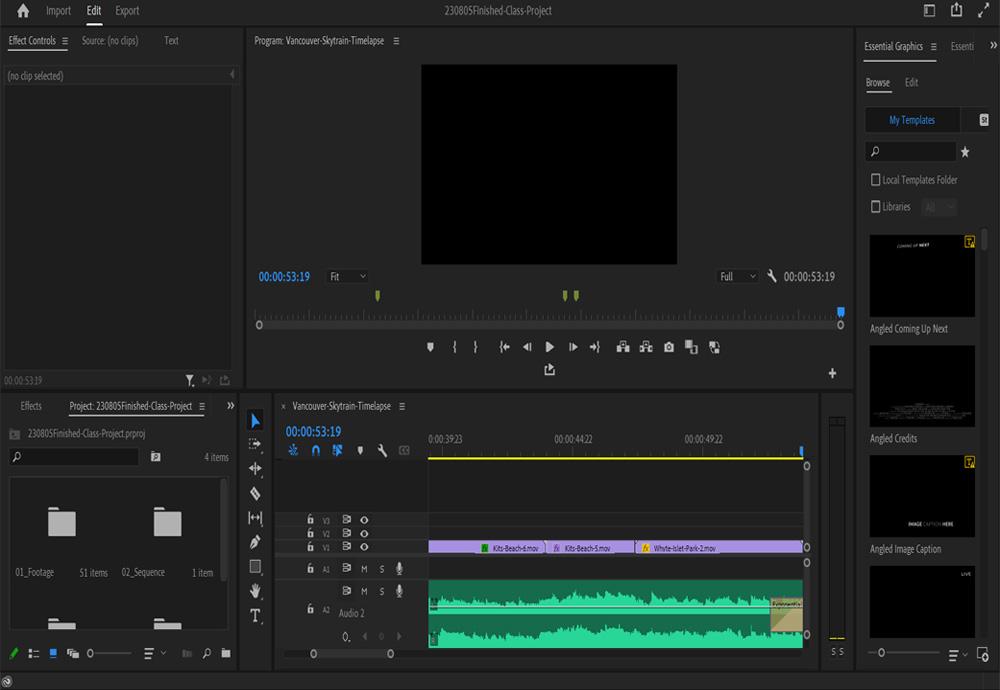
Task: Click add marker icon in timeline
Action: tap(360, 450)
